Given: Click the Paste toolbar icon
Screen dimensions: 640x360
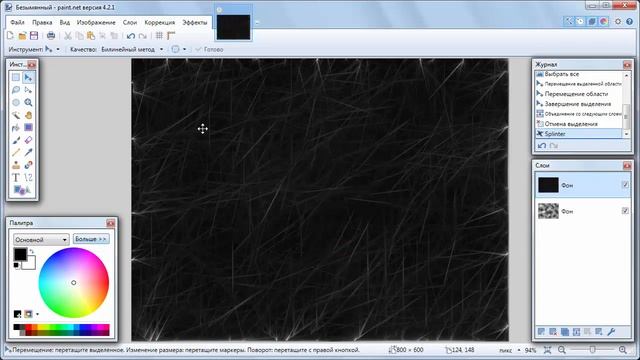Looking at the screenshot, I should (x=91, y=36).
